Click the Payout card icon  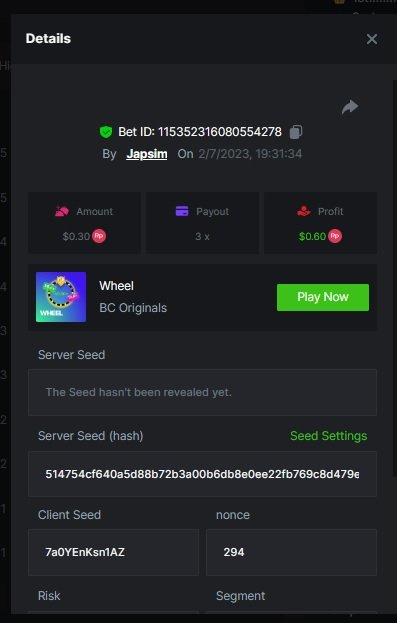(182, 211)
